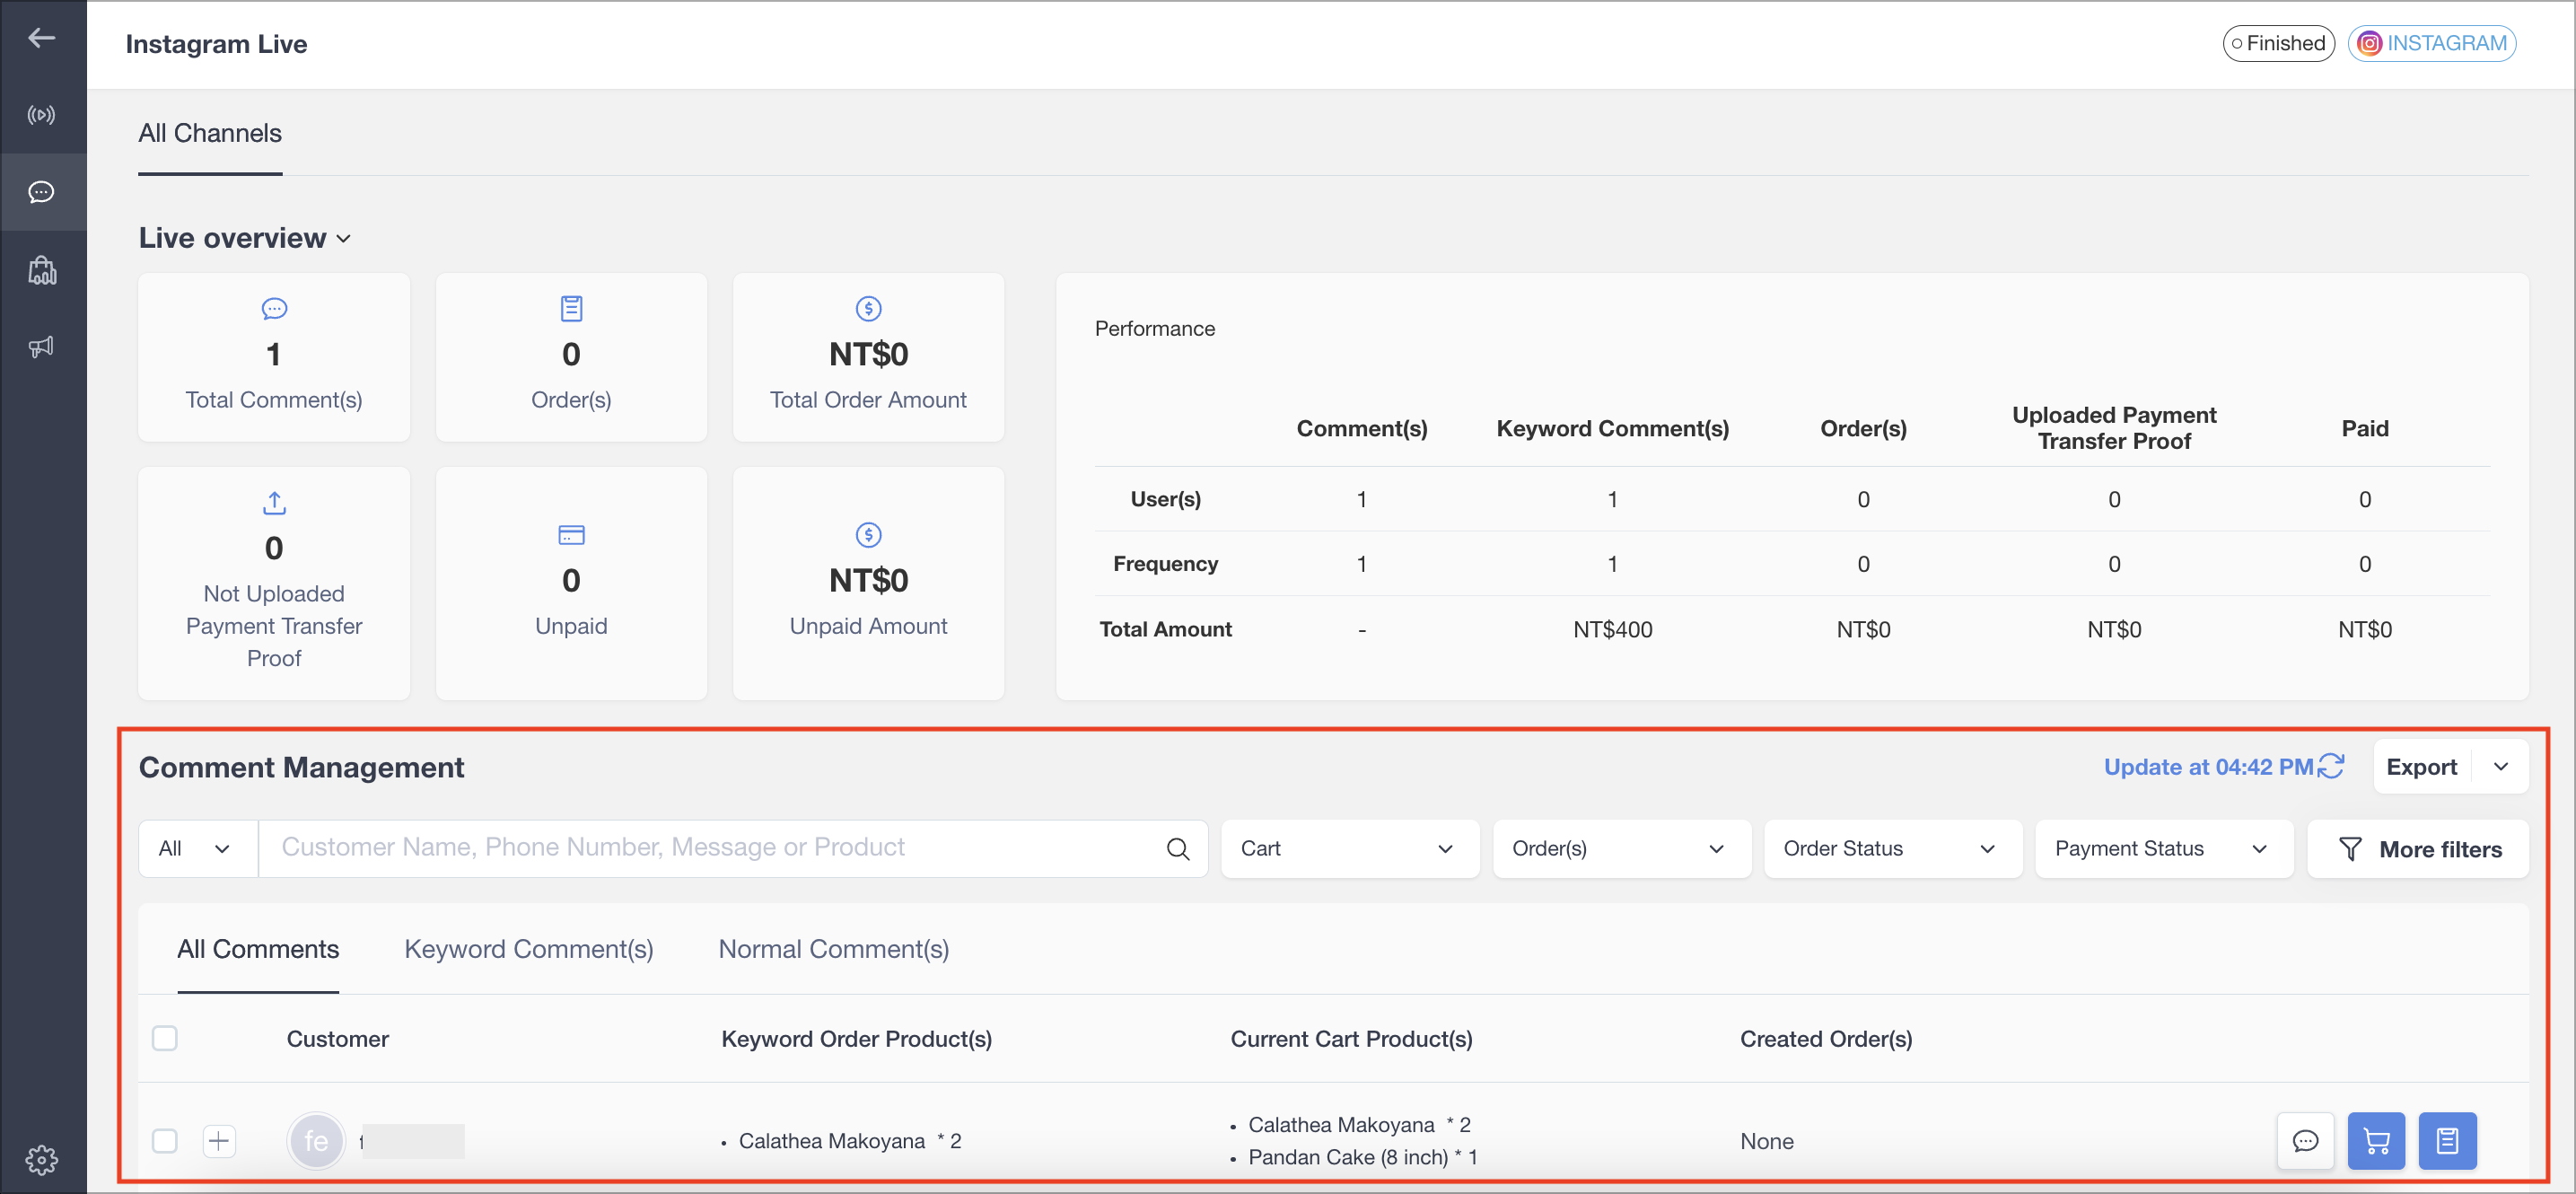Click the blue cart icon in customer row
This screenshot has height=1194, width=2576.
[x=2376, y=1141]
